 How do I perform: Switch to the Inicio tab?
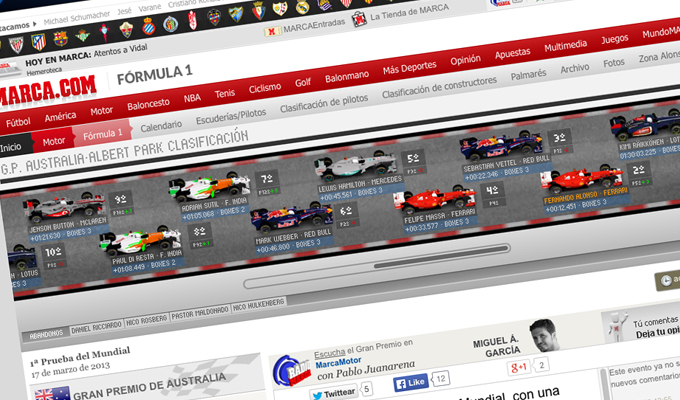[10, 148]
